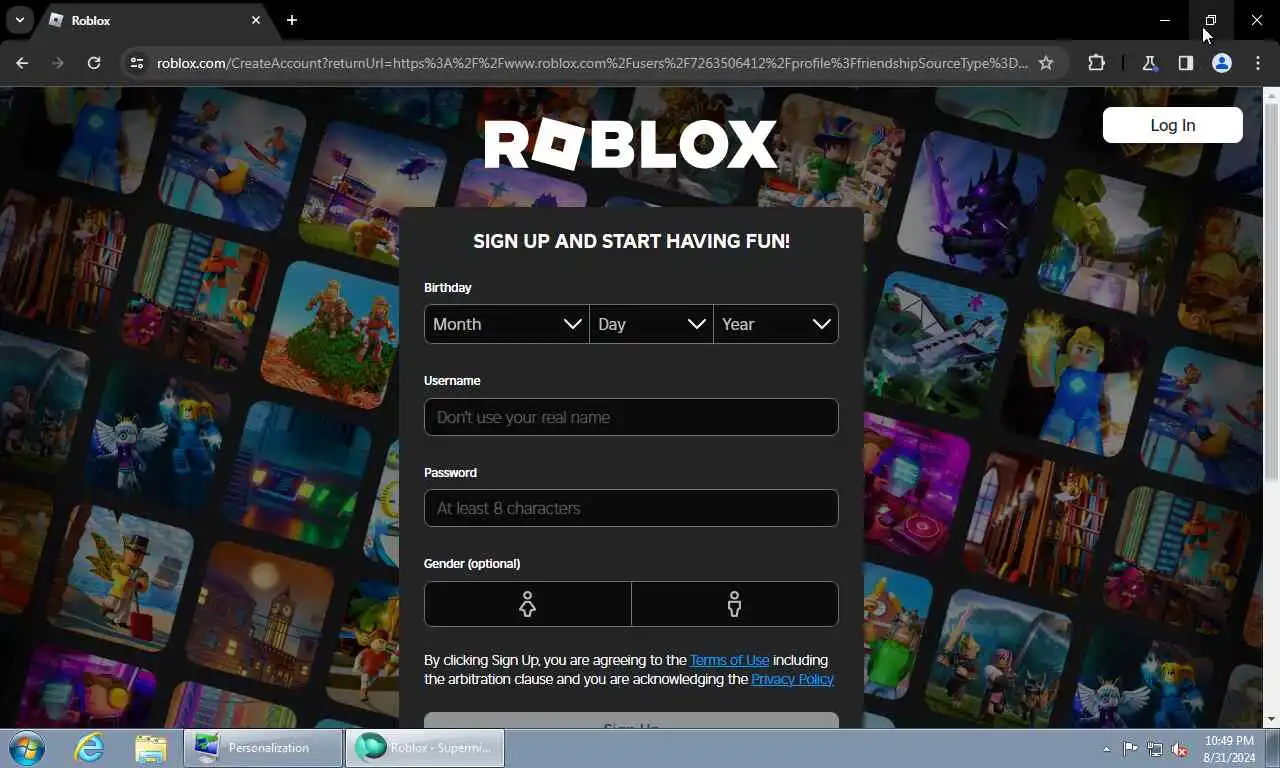Viewport: 1280px width, 768px height.
Task: Open the Privacy Policy link
Action: tap(792, 679)
